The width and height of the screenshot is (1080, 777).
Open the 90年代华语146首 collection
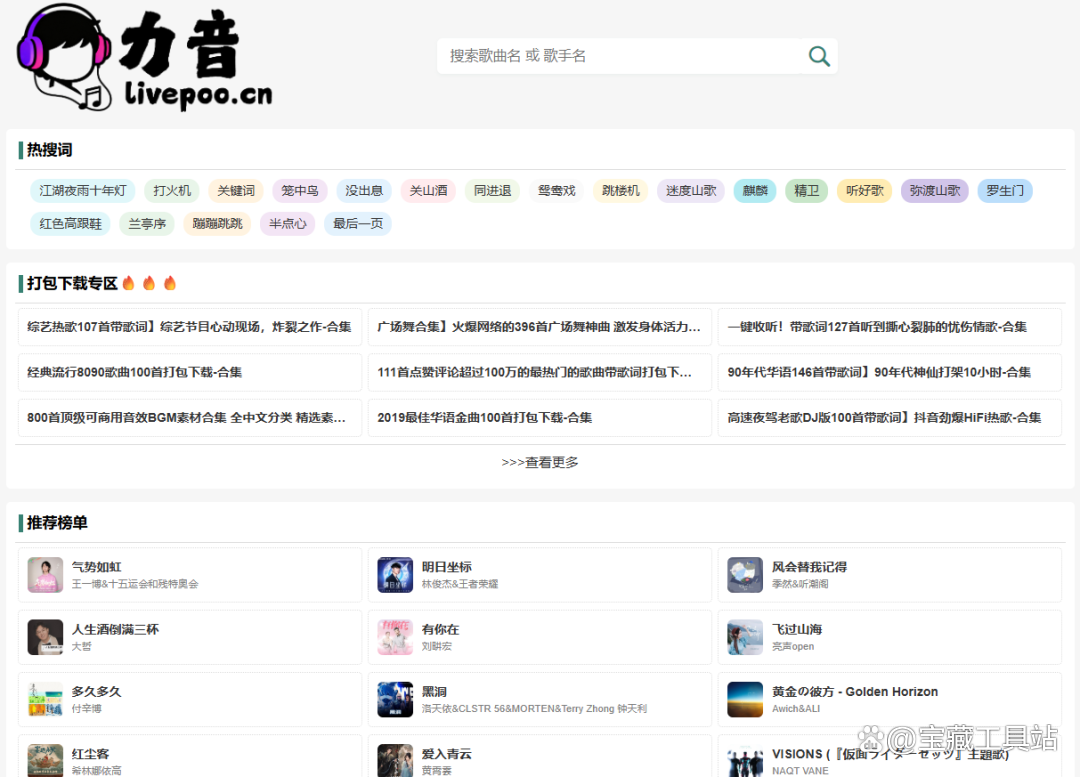(x=890, y=373)
